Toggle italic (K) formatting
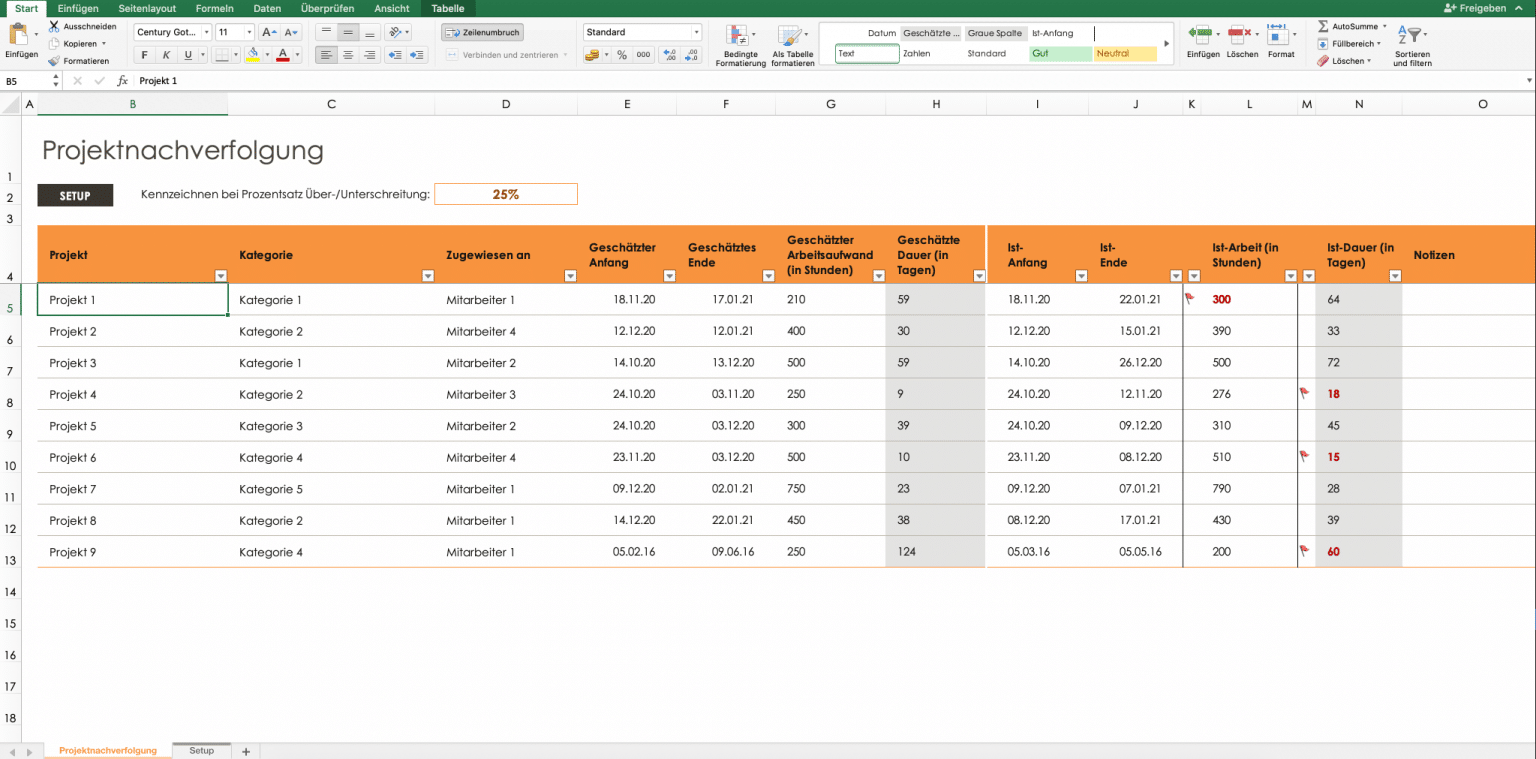 [166, 55]
